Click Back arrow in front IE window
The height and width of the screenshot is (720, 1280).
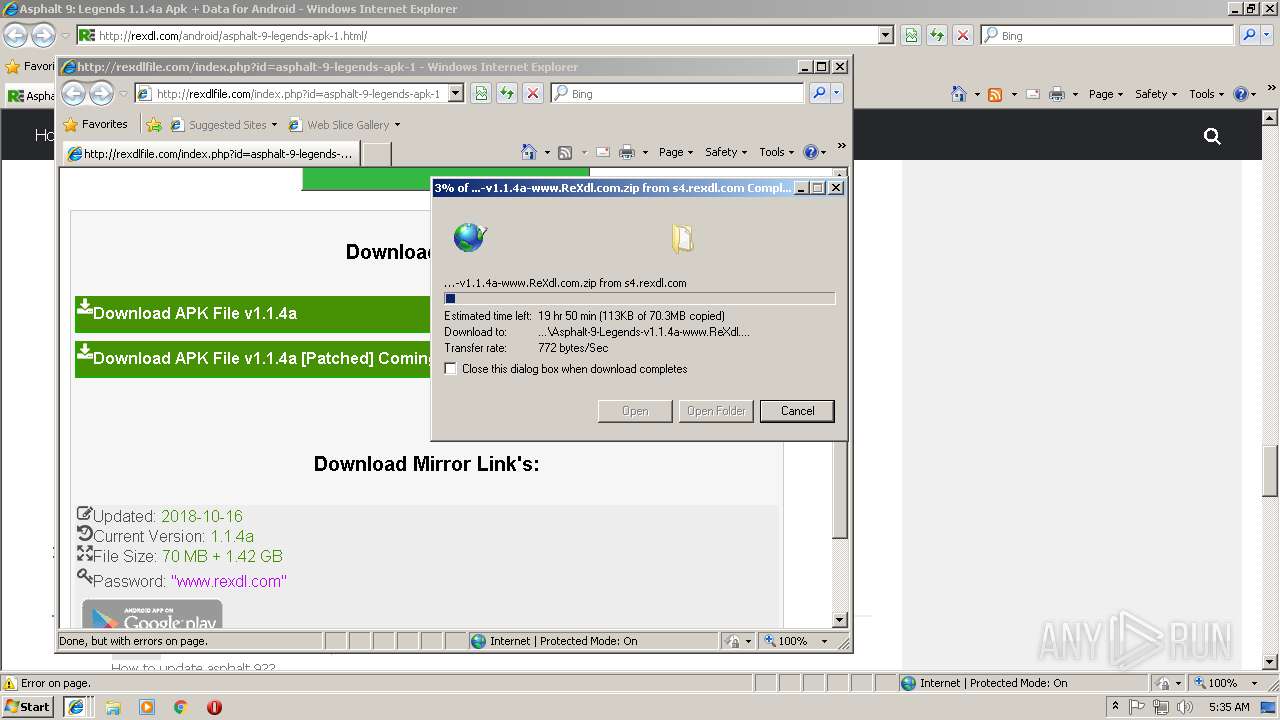click(x=74, y=94)
